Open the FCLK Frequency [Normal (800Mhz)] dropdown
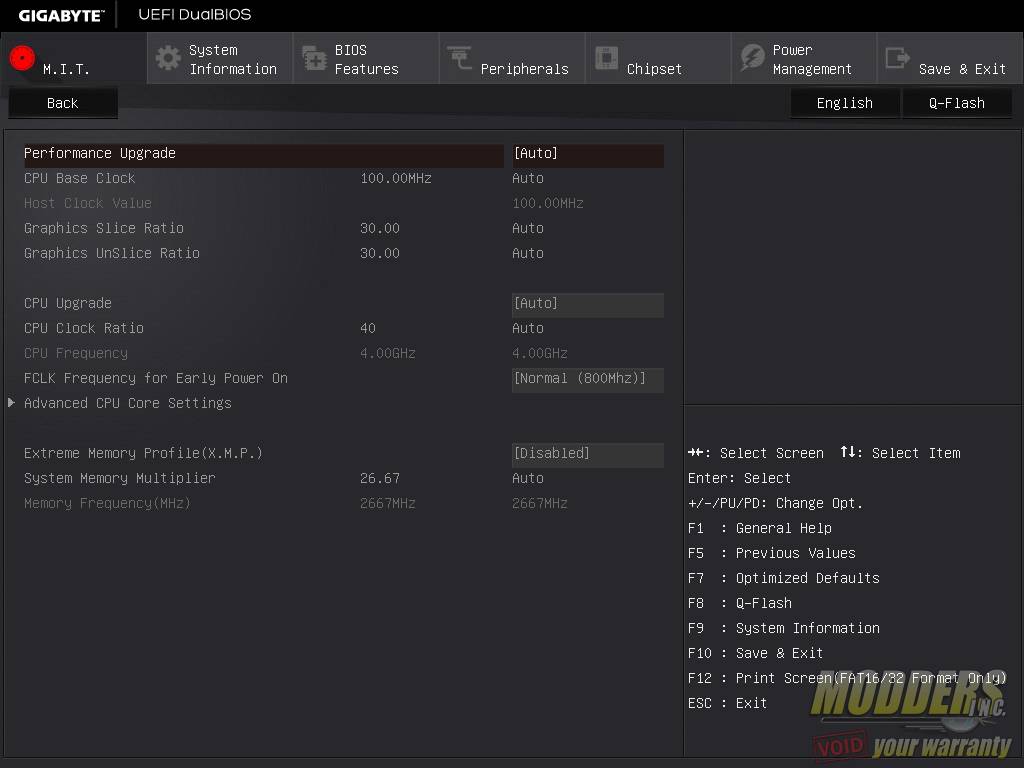1024x768 pixels. tap(588, 379)
